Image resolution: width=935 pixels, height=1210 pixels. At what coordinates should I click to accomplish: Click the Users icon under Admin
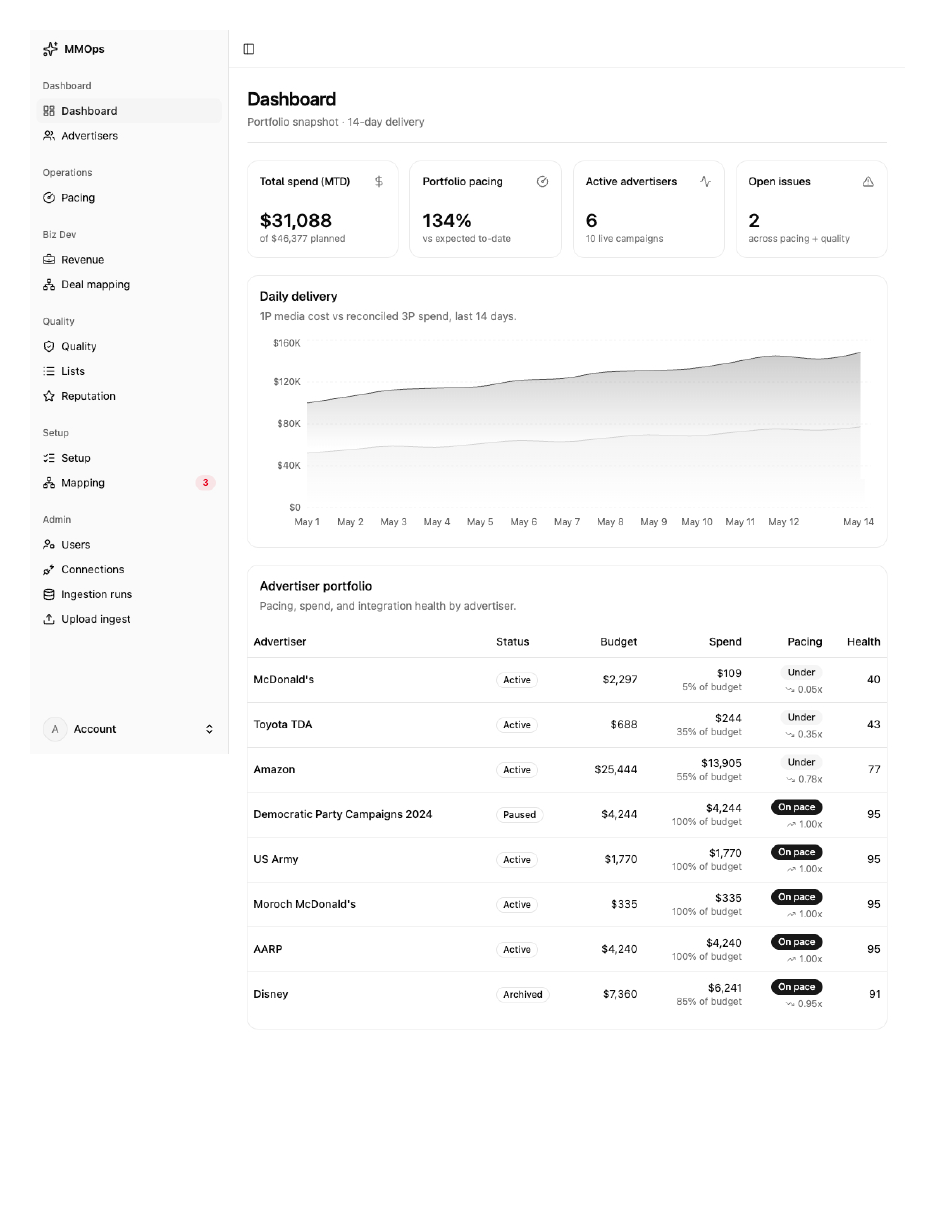coord(49,545)
